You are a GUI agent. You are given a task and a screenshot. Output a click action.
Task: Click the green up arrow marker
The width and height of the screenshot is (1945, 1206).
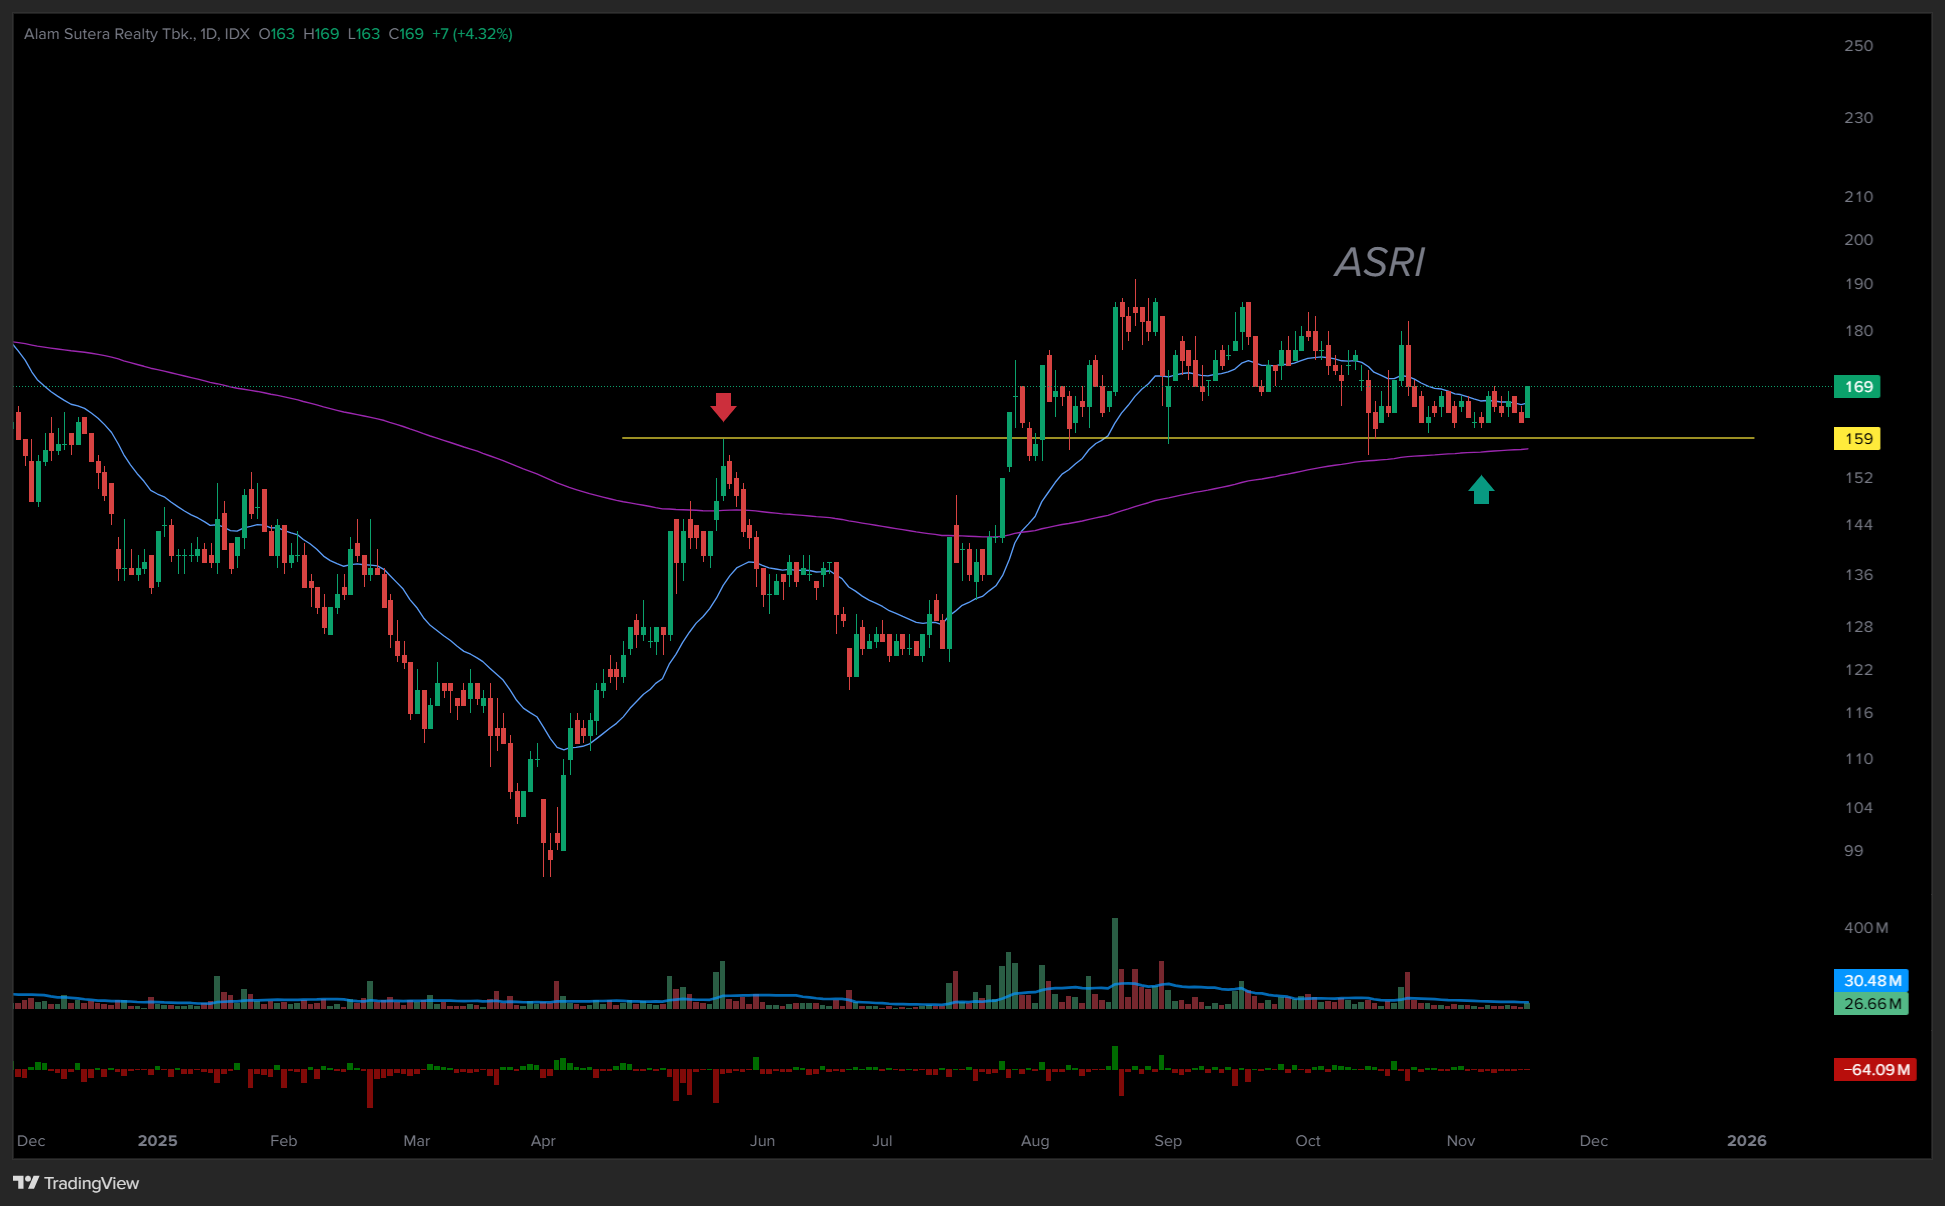[x=1481, y=490]
